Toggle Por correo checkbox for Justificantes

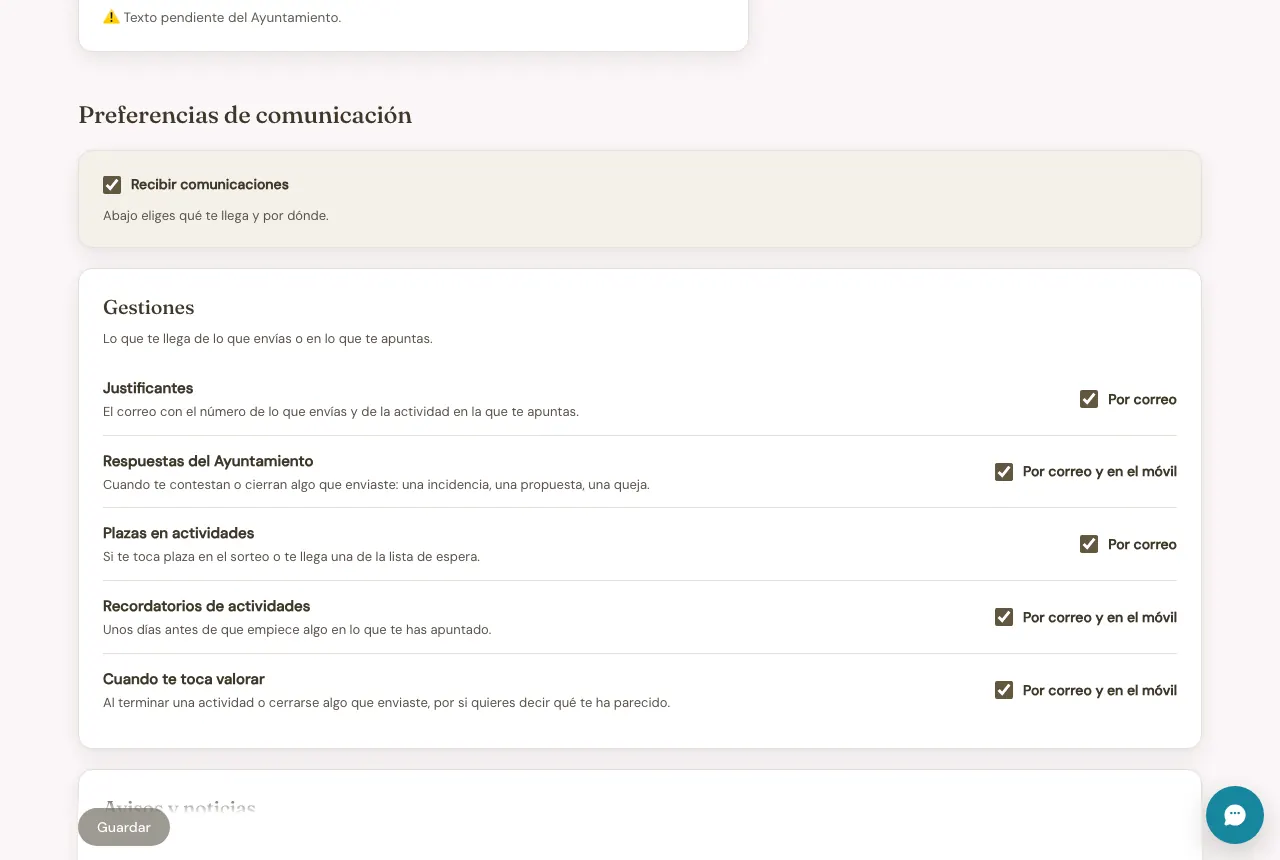tap(1089, 399)
